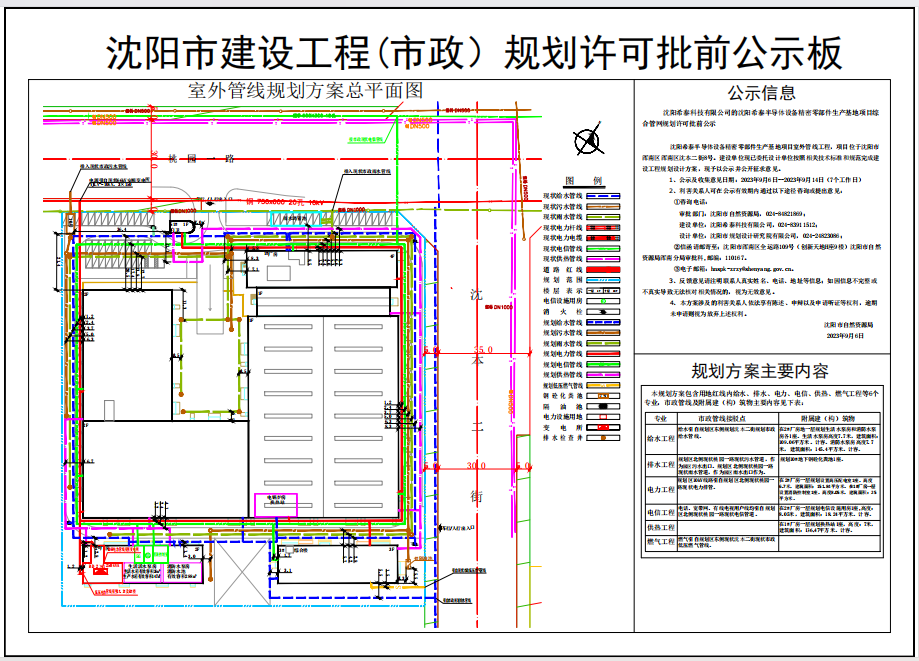Click the 隔油池 black dot symbol

[x=603, y=406]
